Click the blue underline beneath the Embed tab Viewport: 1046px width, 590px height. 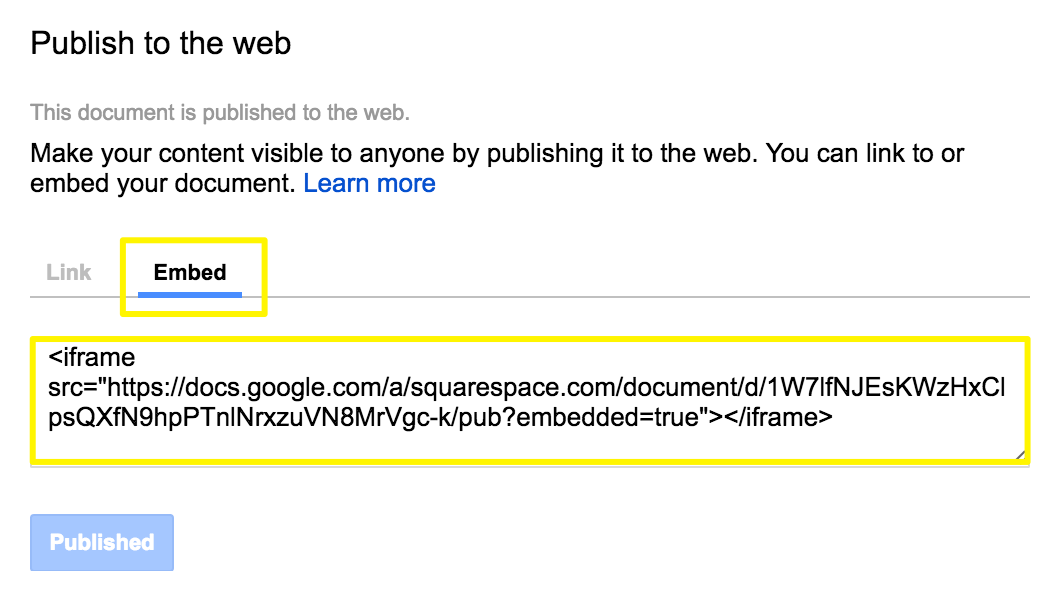click(190, 295)
